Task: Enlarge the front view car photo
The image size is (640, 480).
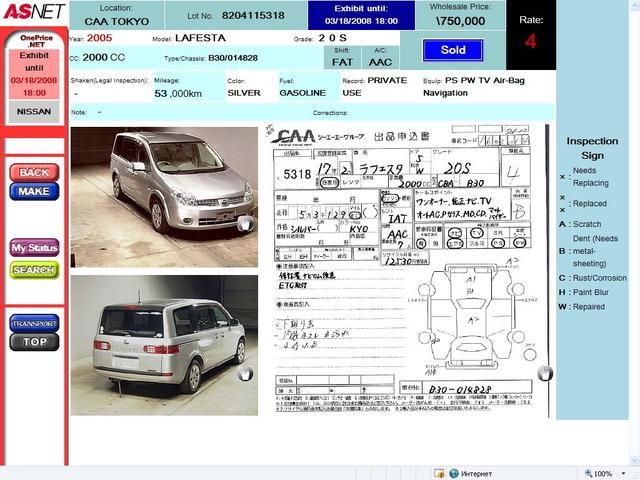Action: pos(164,197)
